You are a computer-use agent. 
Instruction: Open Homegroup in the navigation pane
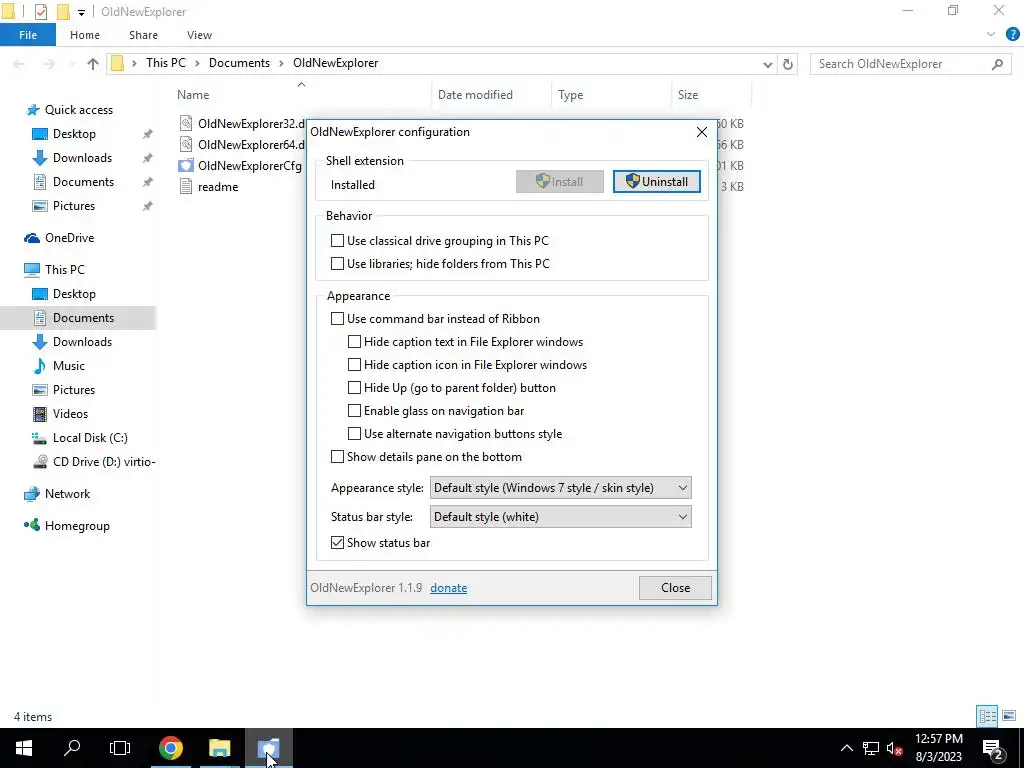click(77, 526)
